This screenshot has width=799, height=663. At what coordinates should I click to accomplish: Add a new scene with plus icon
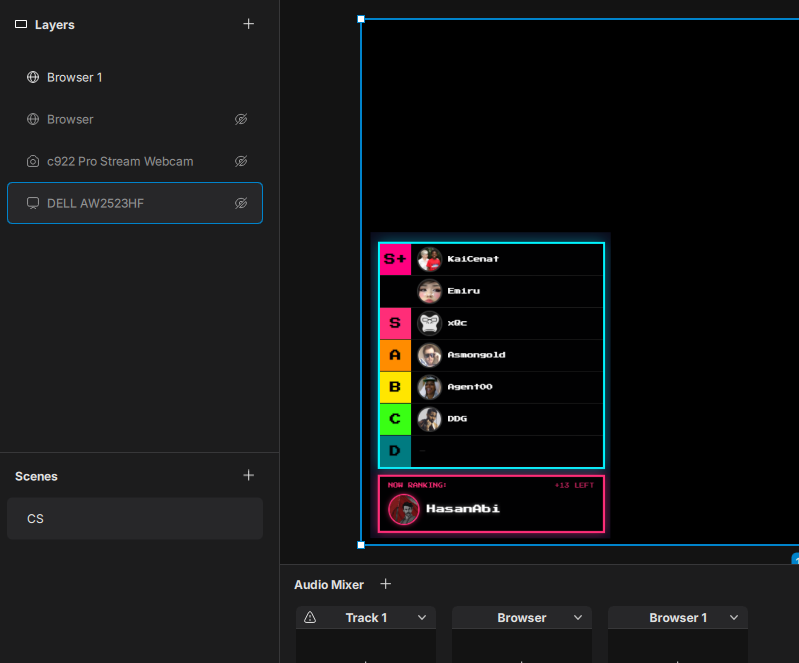(x=248, y=475)
